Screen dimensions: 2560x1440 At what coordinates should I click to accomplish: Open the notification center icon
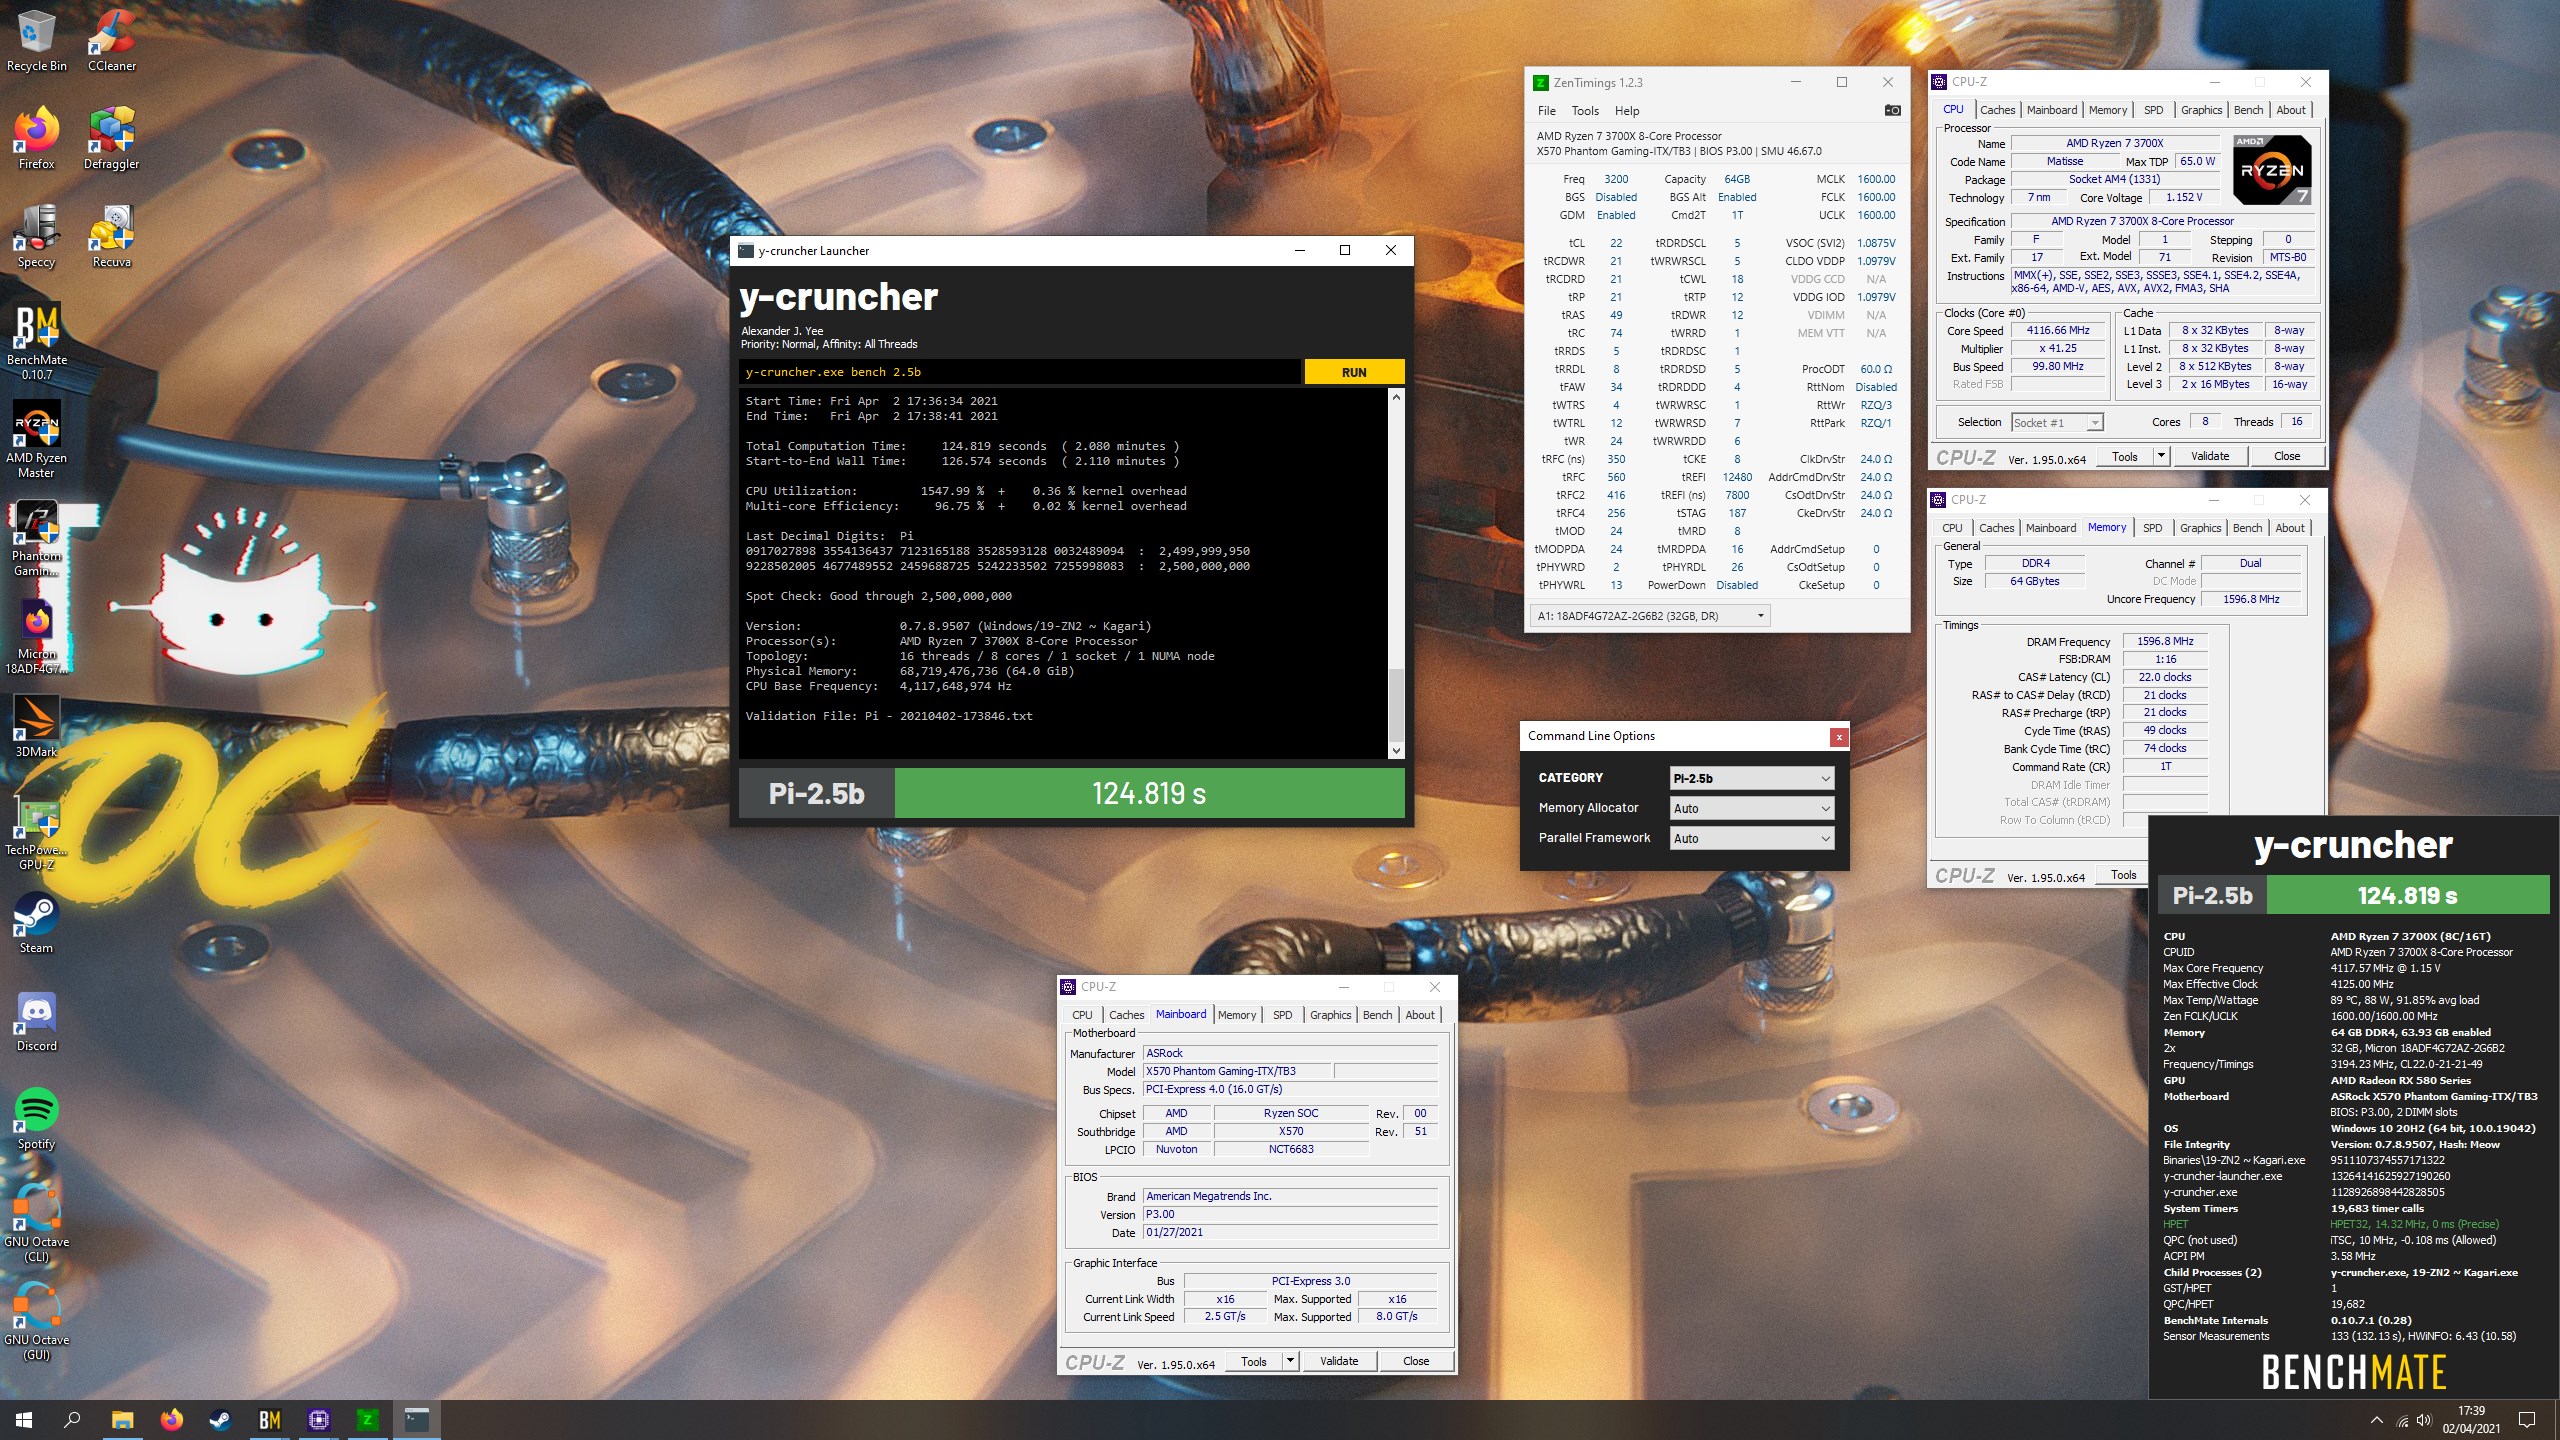point(2527,1420)
